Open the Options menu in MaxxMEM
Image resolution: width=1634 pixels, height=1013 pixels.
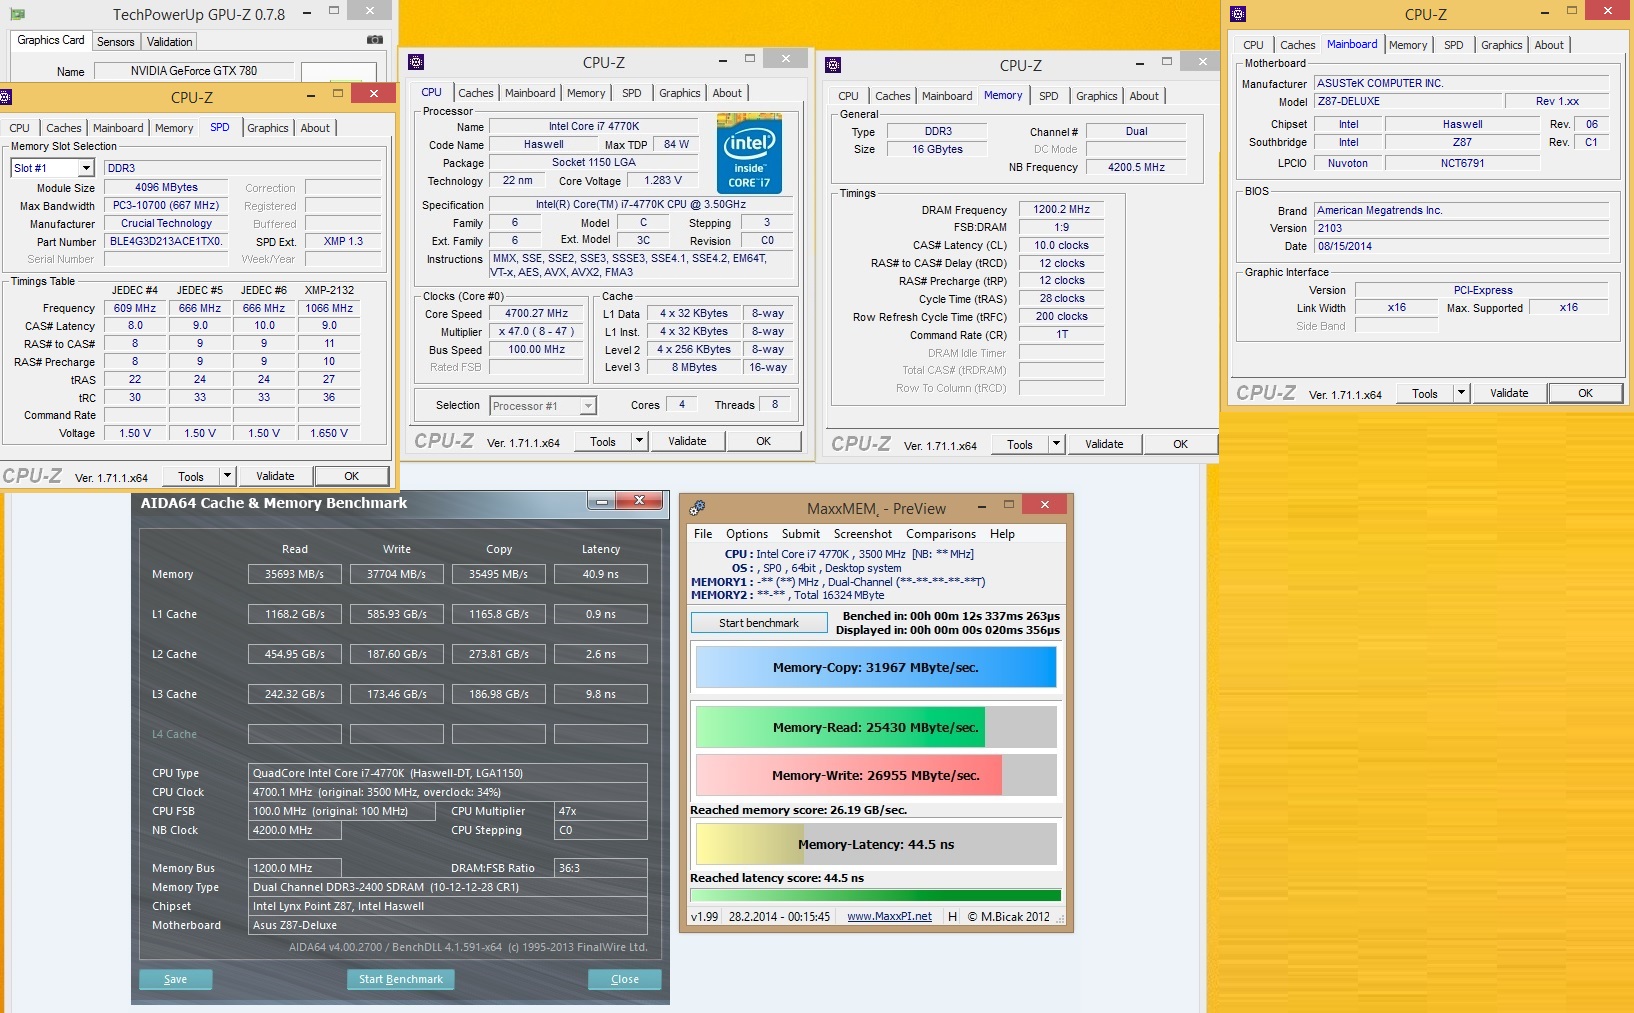pyautogui.click(x=747, y=534)
